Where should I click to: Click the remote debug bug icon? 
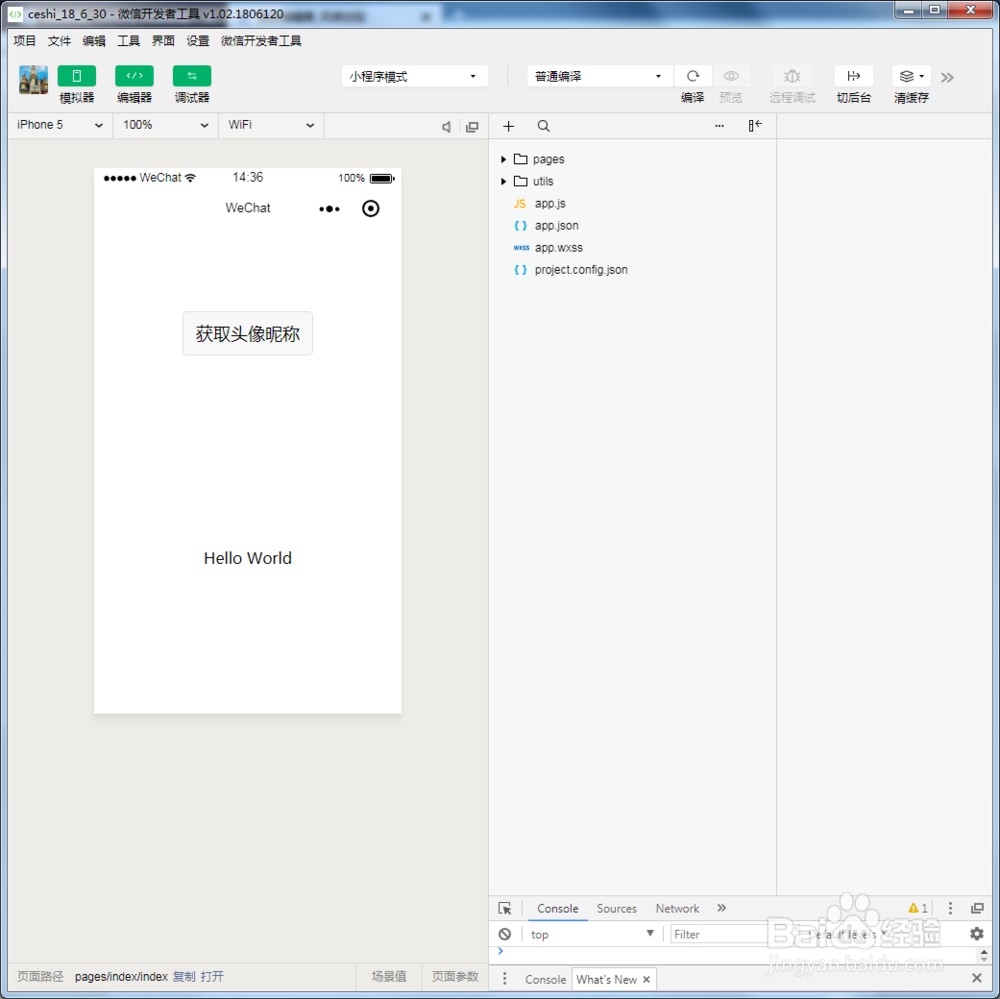tap(792, 76)
